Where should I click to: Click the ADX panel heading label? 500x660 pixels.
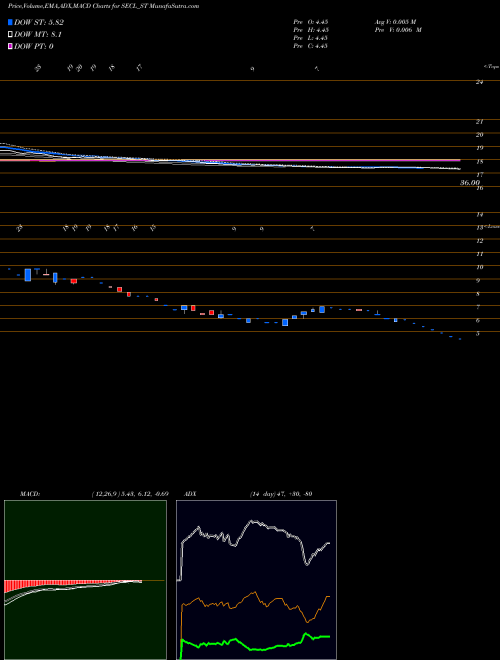(x=190, y=493)
